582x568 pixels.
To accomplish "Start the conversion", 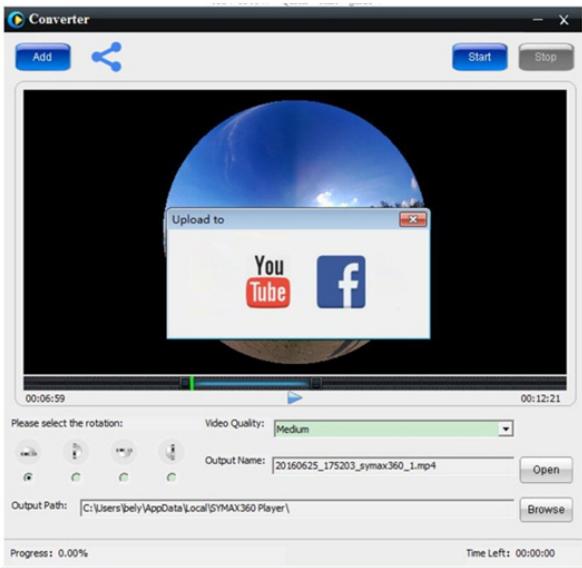I will 480,57.
